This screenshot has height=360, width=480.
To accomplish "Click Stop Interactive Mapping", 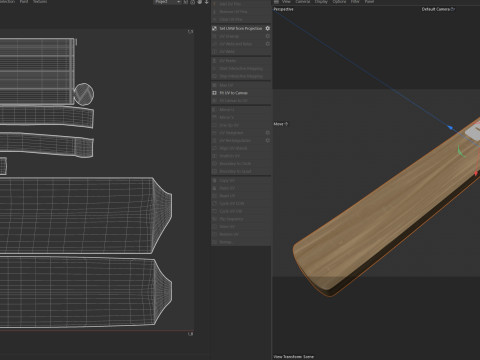I will click(x=241, y=76).
